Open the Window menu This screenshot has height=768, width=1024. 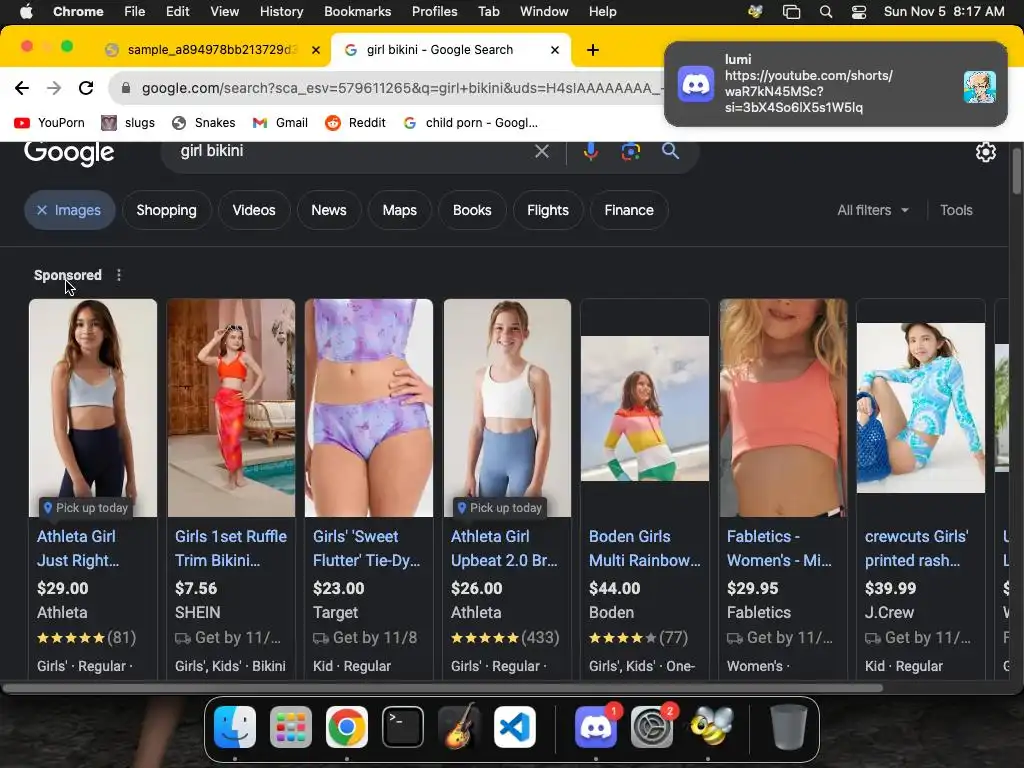pyautogui.click(x=544, y=12)
